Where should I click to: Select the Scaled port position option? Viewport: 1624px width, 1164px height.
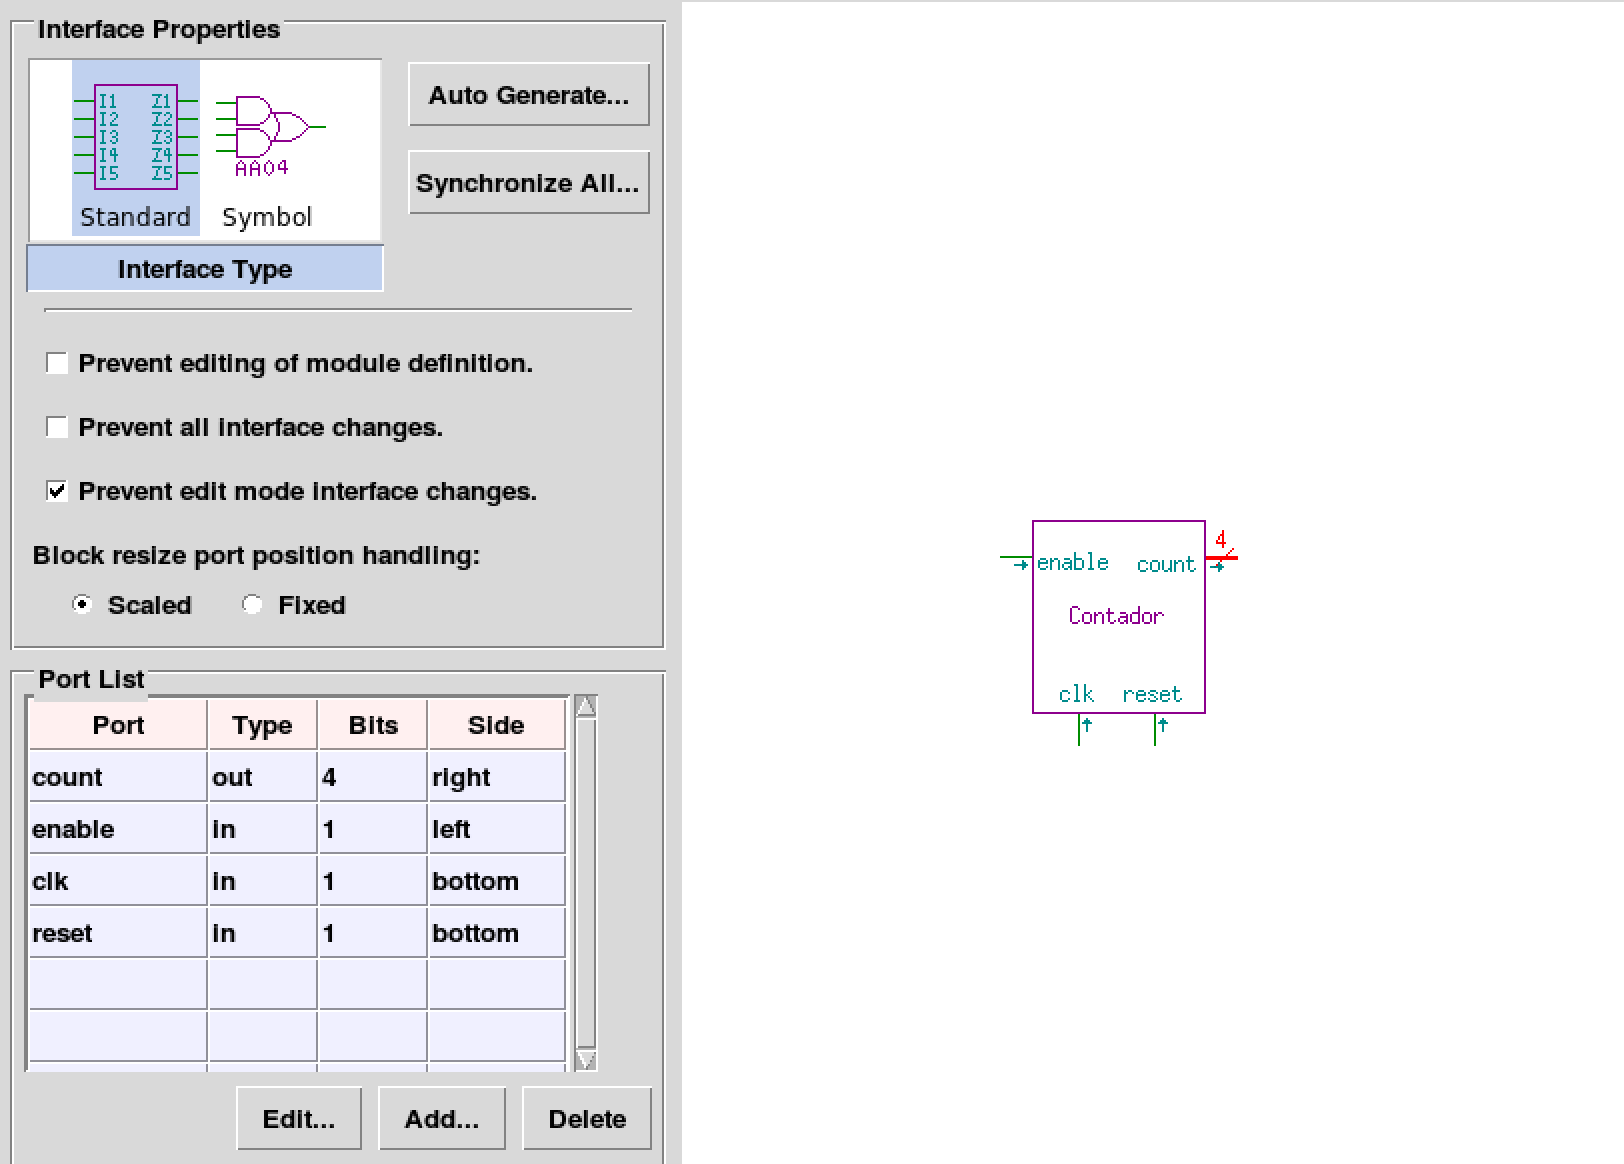(83, 605)
